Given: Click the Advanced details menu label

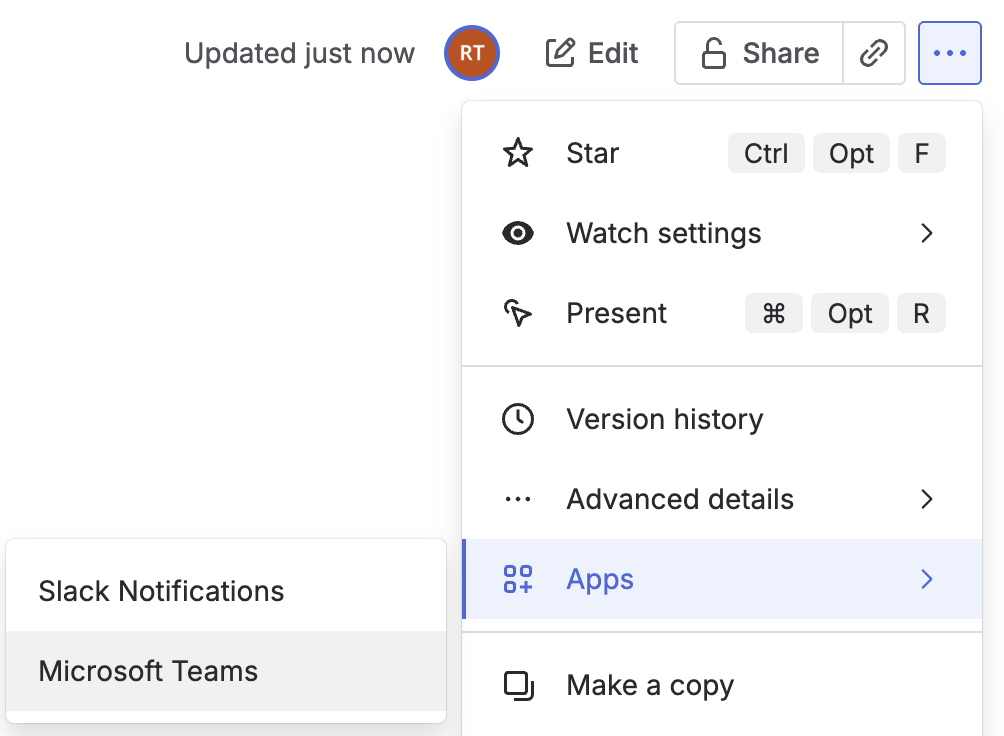Looking at the screenshot, I should pyautogui.click(x=680, y=499).
